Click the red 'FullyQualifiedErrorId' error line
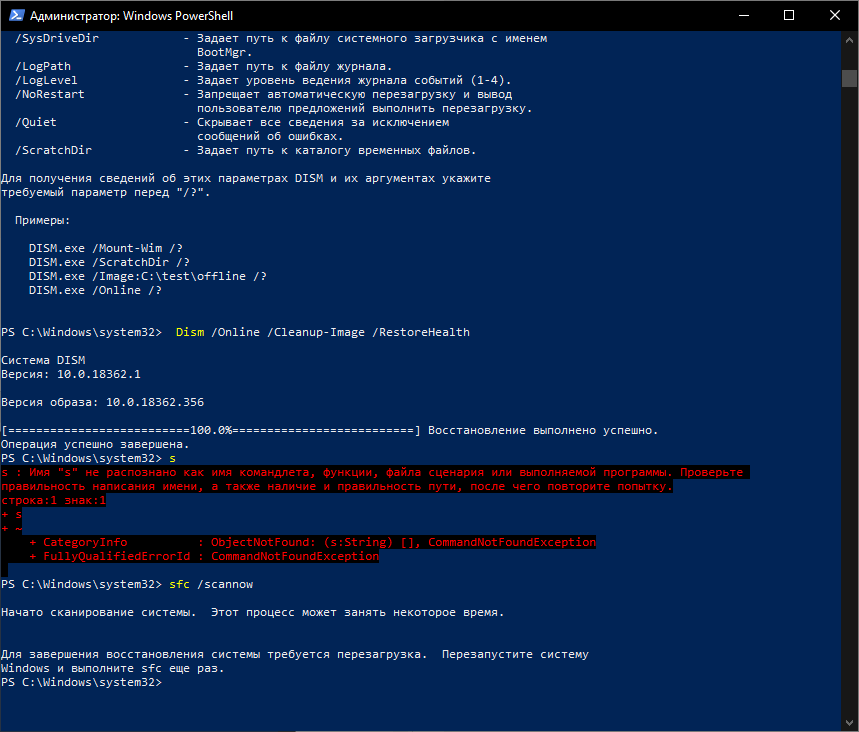The image size is (859, 732). (204, 556)
